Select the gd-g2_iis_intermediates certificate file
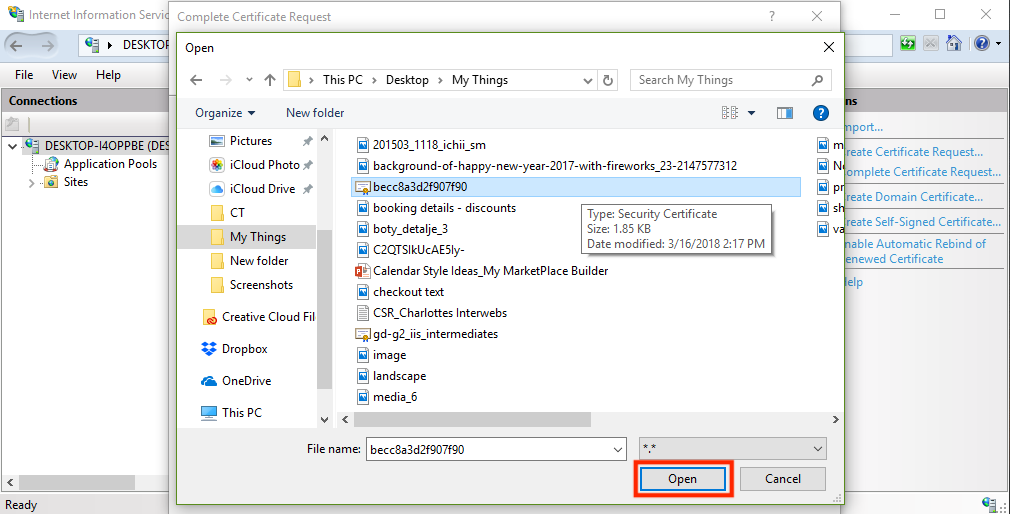This screenshot has width=1010, height=514. [x=435, y=334]
